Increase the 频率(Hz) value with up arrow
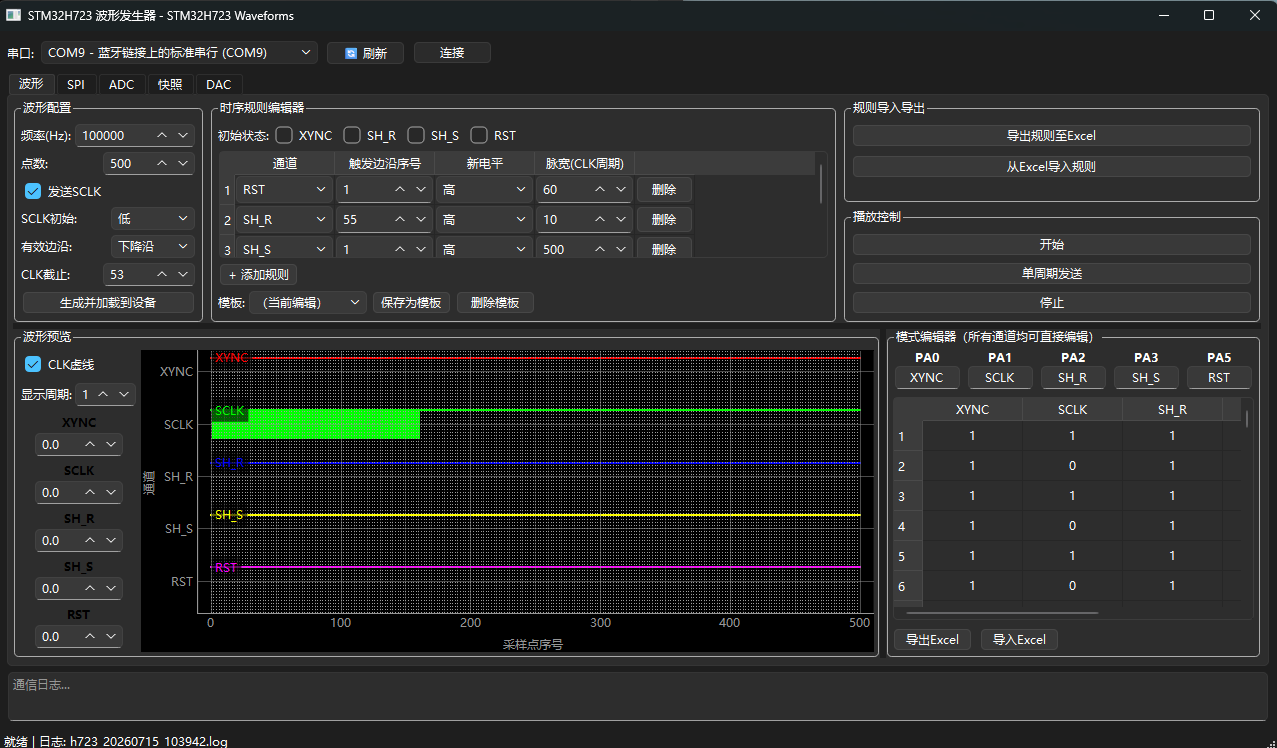The width and height of the screenshot is (1277, 748). click(x=163, y=135)
